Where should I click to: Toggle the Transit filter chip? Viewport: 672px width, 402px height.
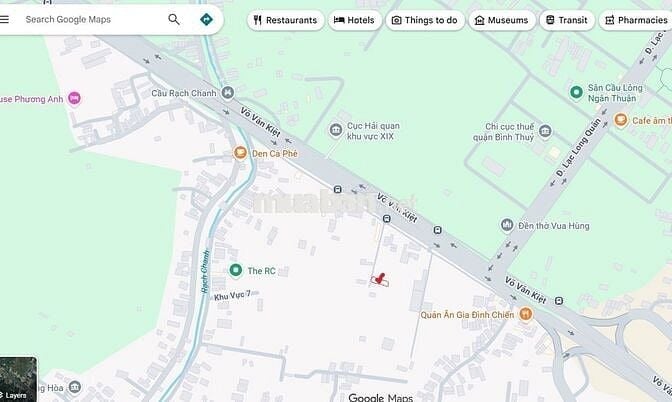(566, 20)
